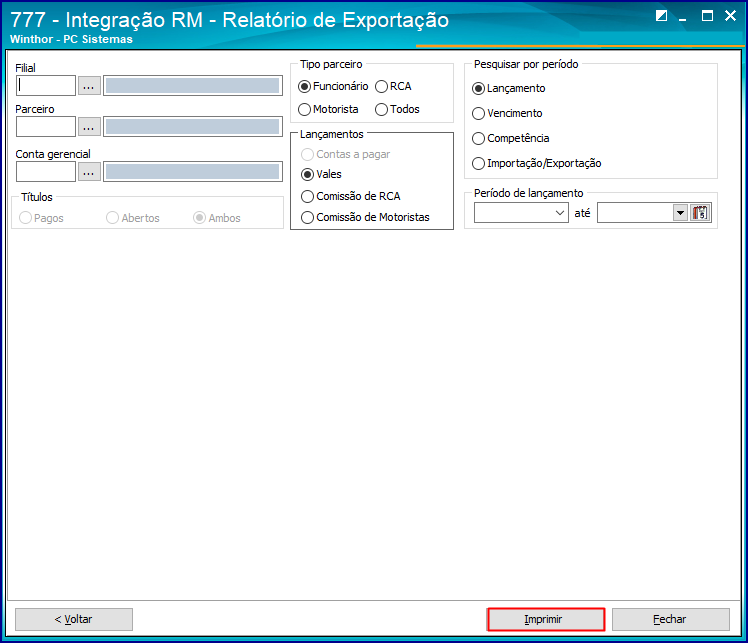Click the window style toggle icon in title bar
This screenshot has height=643, width=748.
661,16
